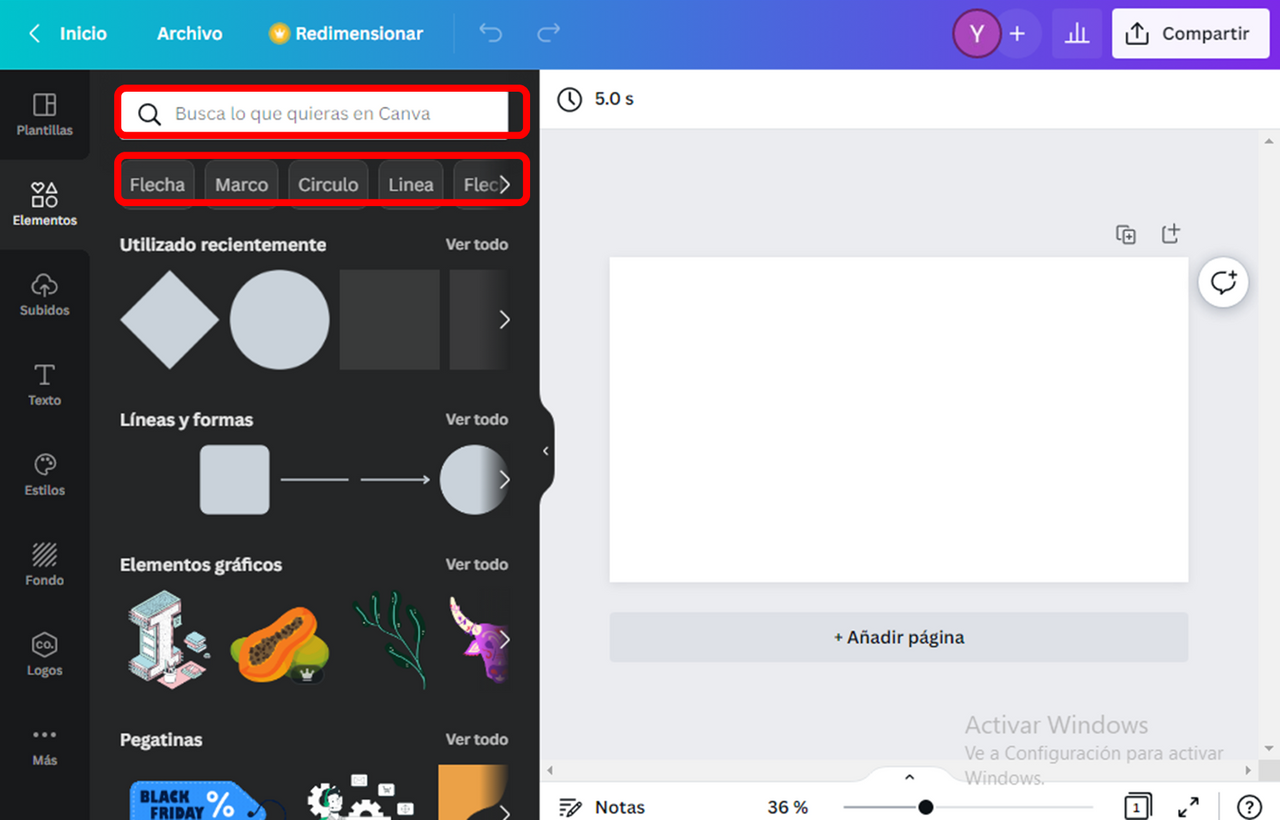The image size is (1280, 820).
Task: Open the help question mark
Action: [1250, 807]
